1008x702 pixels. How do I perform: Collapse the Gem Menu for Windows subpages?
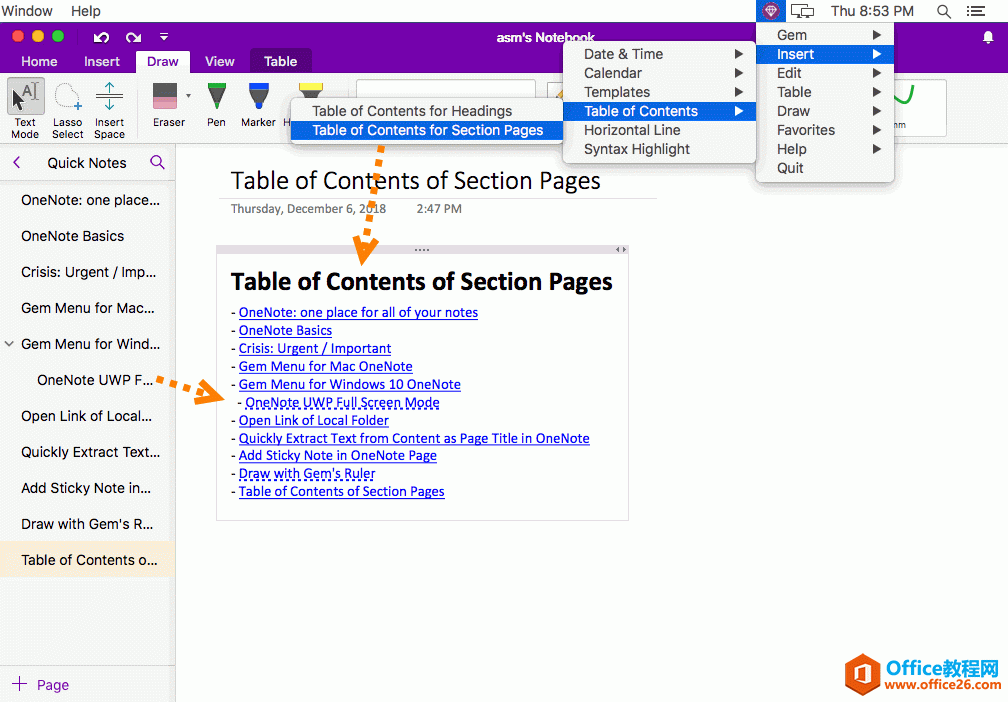tap(9, 344)
